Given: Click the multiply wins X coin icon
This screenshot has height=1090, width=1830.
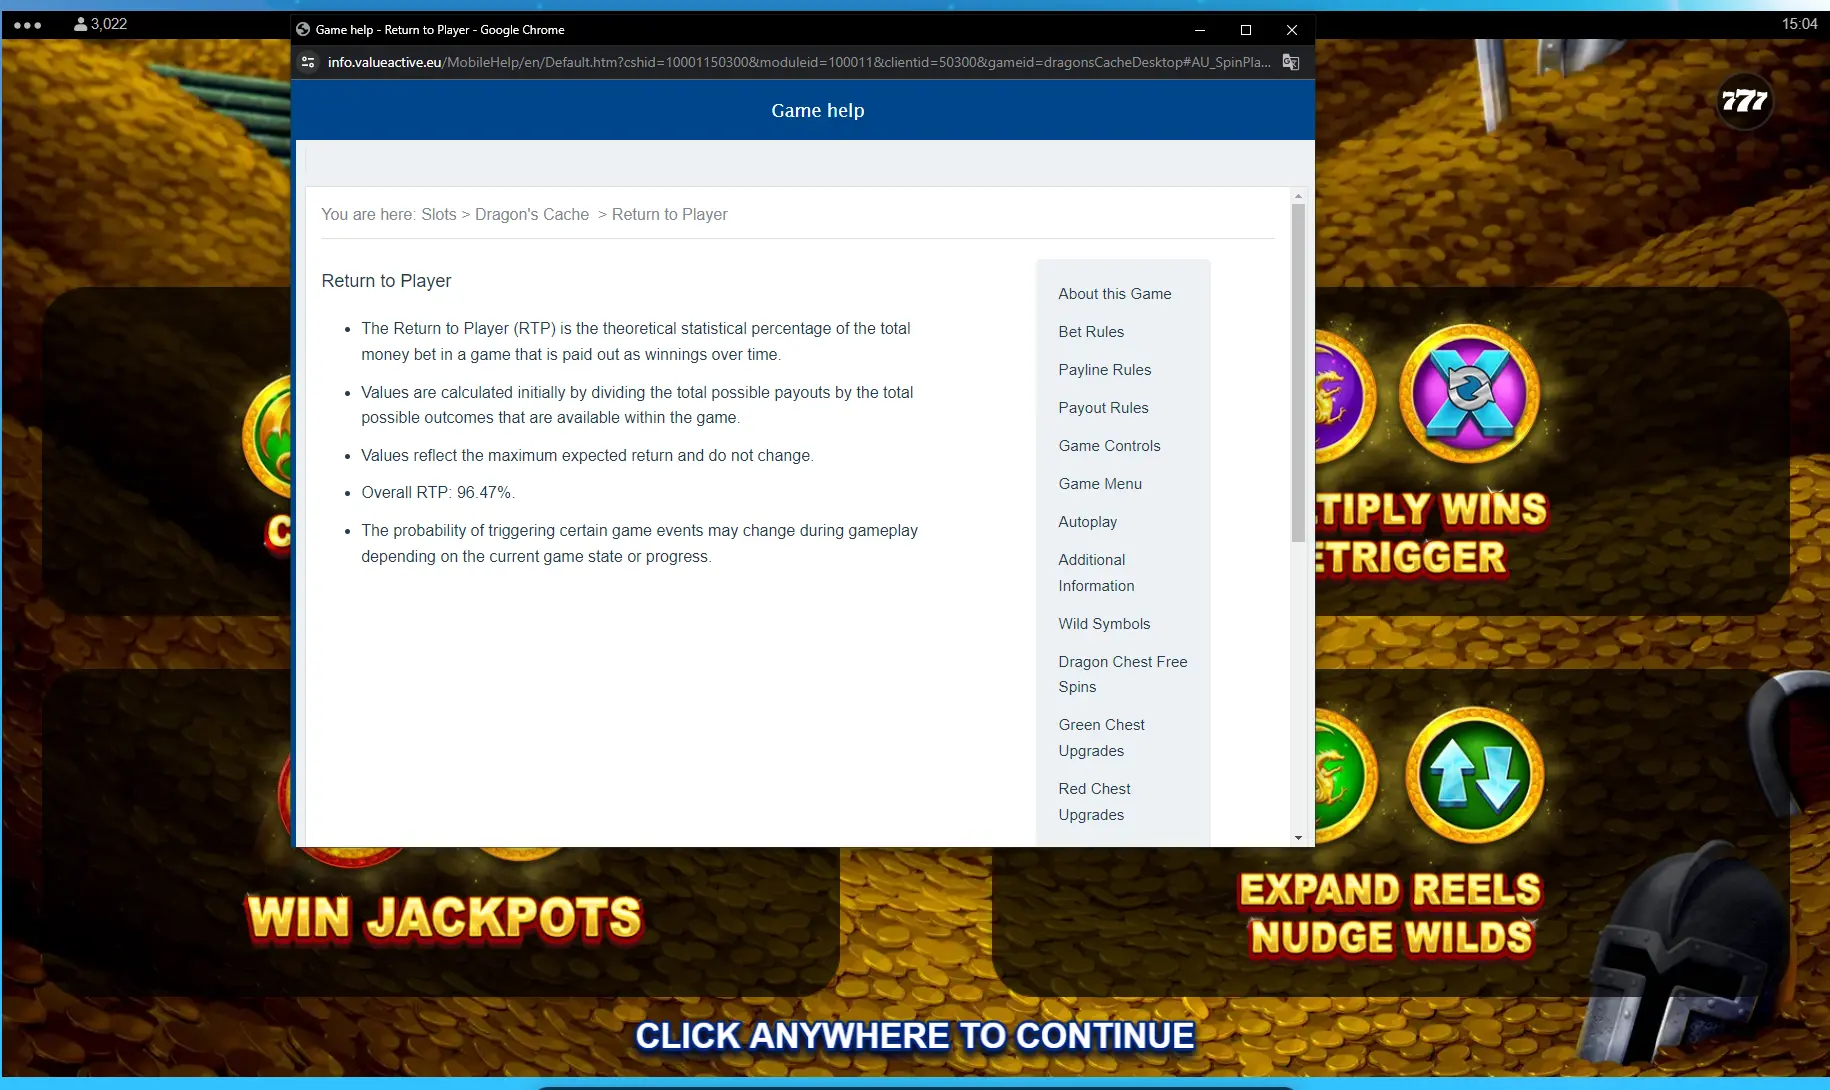Looking at the screenshot, I should [x=1469, y=392].
